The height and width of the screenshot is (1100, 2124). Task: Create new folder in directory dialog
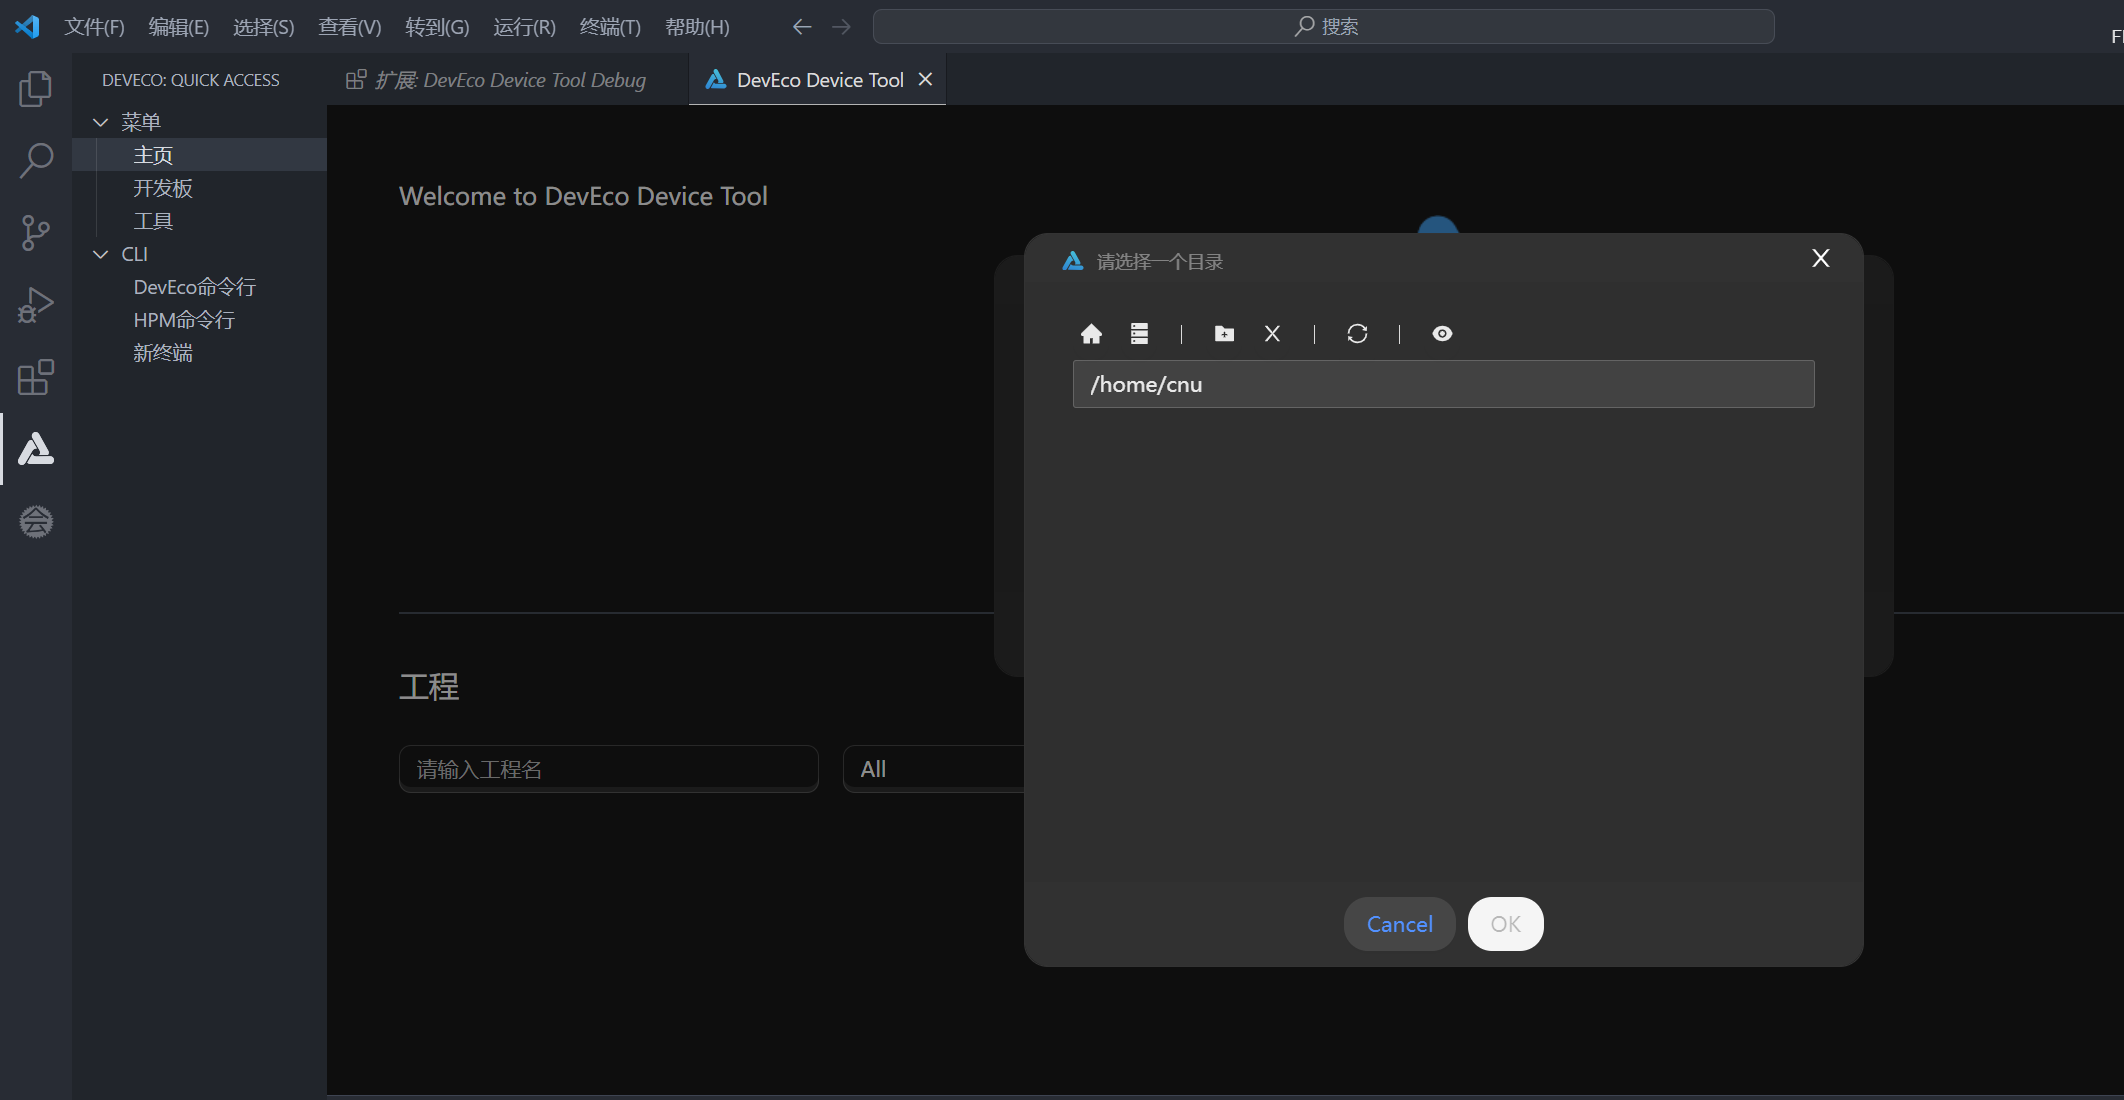point(1224,334)
